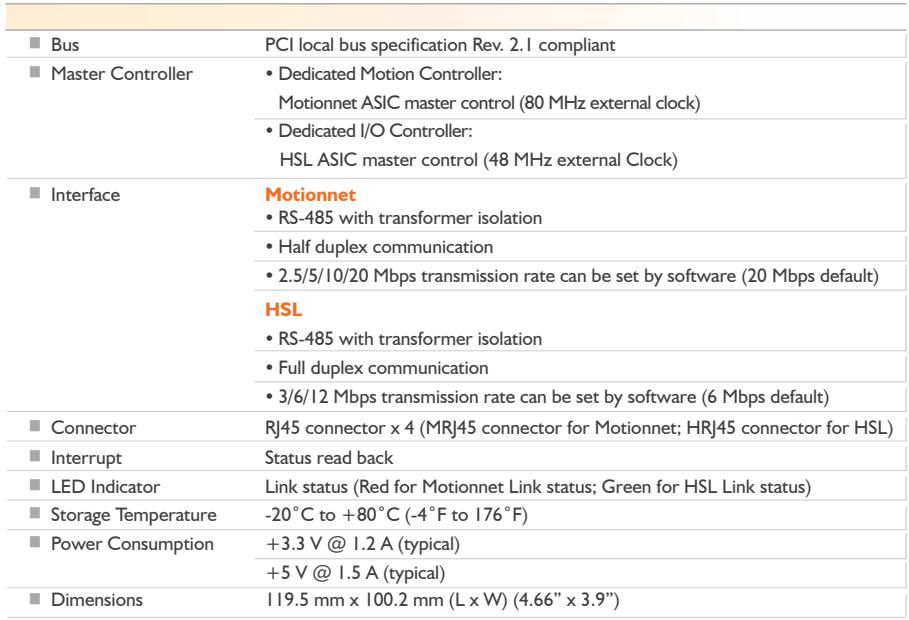The height and width of the screenshot is (620, 909).
Task: Click the Dedicated Motion Controller line
Action: tap(384, 74)
